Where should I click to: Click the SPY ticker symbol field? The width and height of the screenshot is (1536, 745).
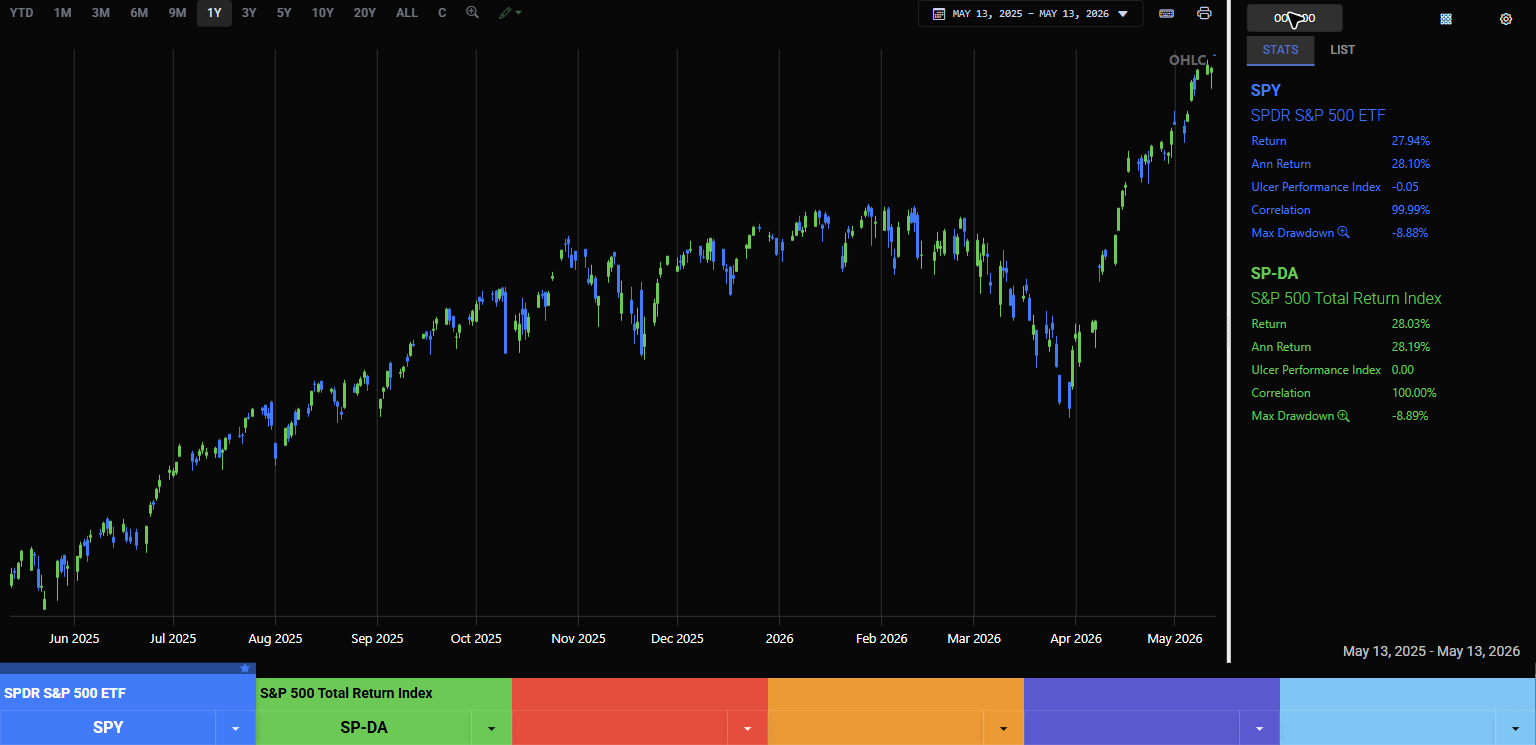(x=108, y=728)
